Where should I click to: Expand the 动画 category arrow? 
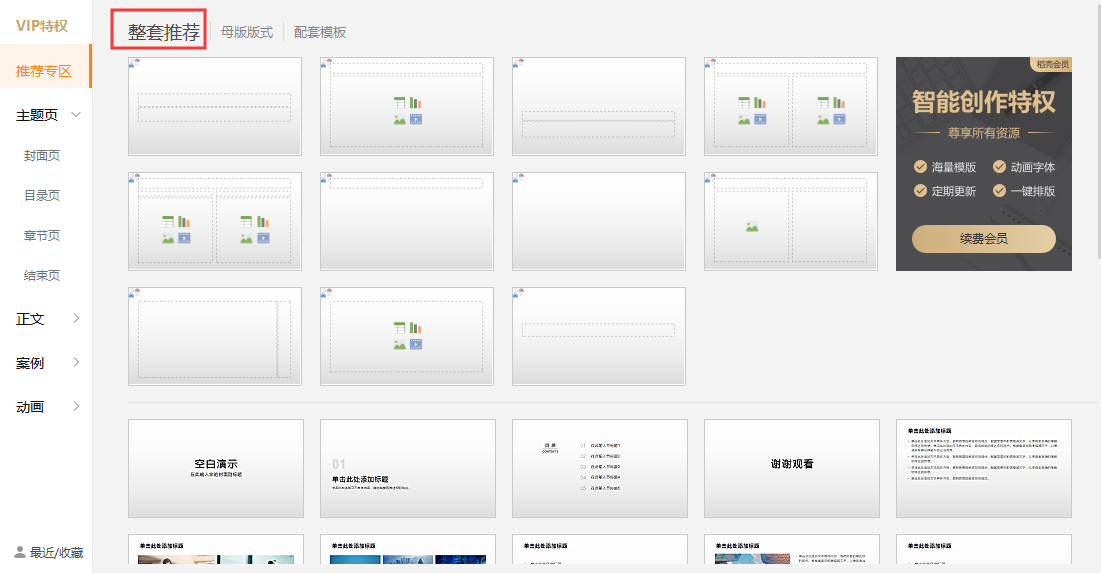click(x=76, y=406)
